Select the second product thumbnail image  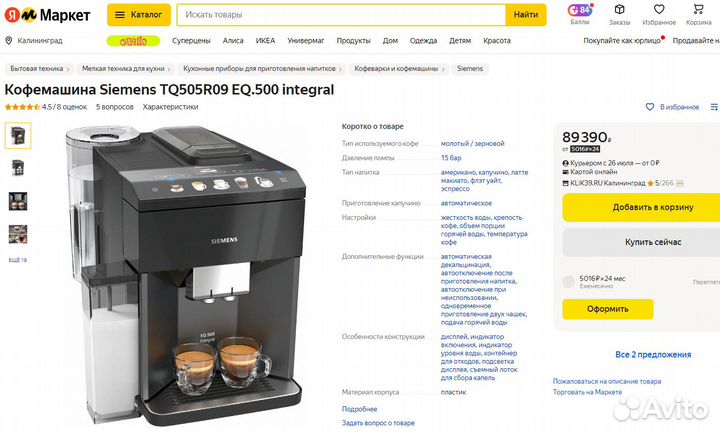click(18, 168)
